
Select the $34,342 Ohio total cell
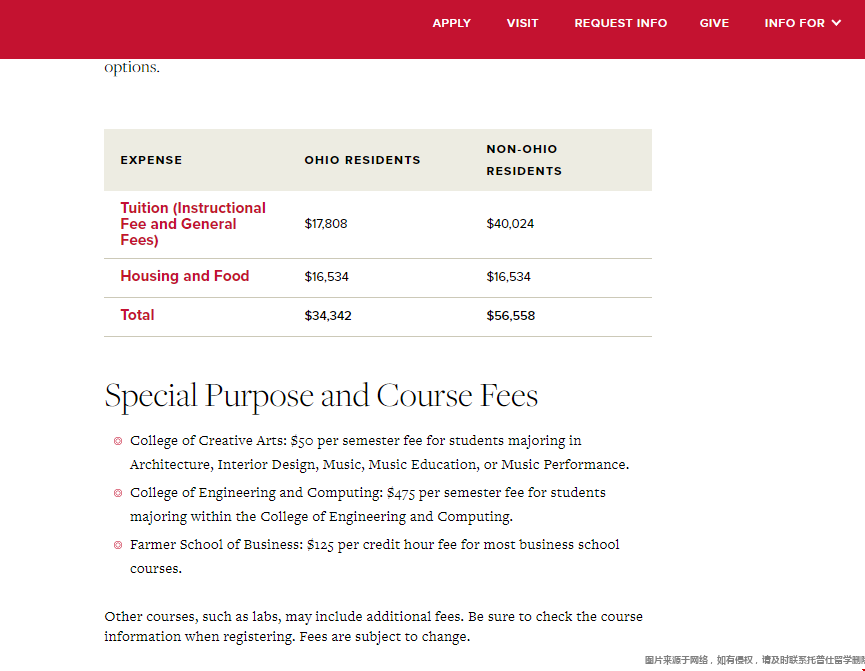(328, 316)
